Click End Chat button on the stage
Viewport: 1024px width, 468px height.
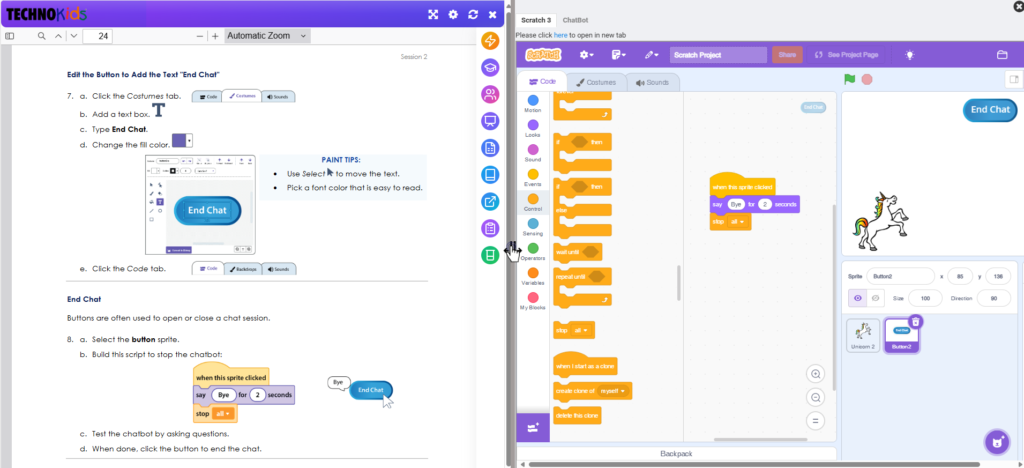coord(989,110)
